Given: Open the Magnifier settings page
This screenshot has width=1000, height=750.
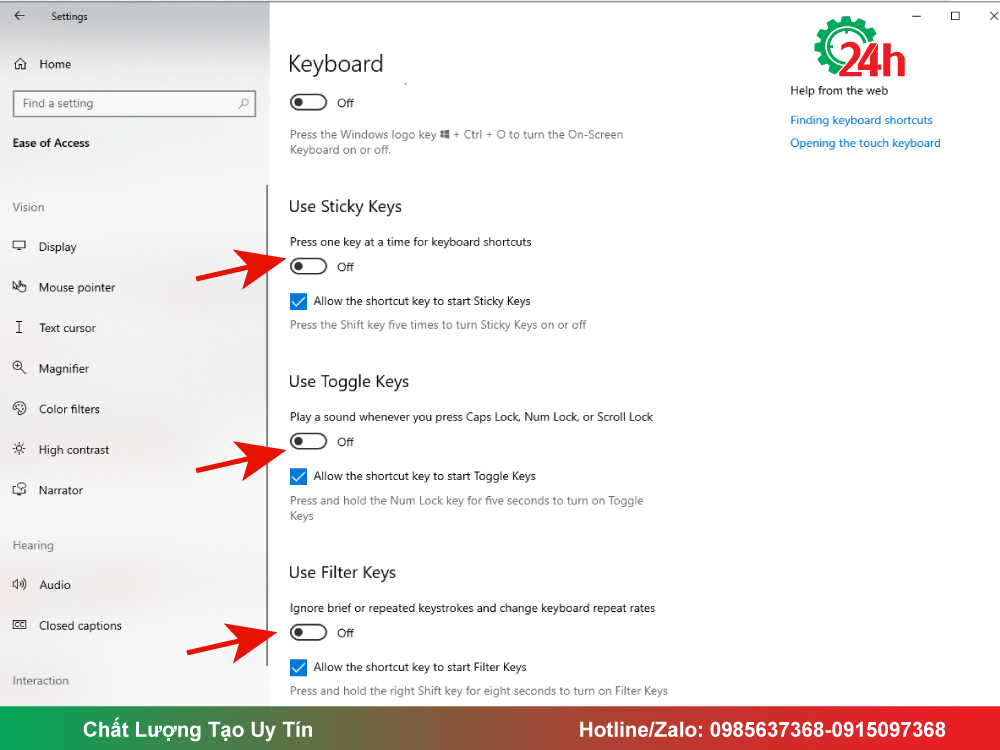Looking at the screenshot, I should [x=64, y=369].
